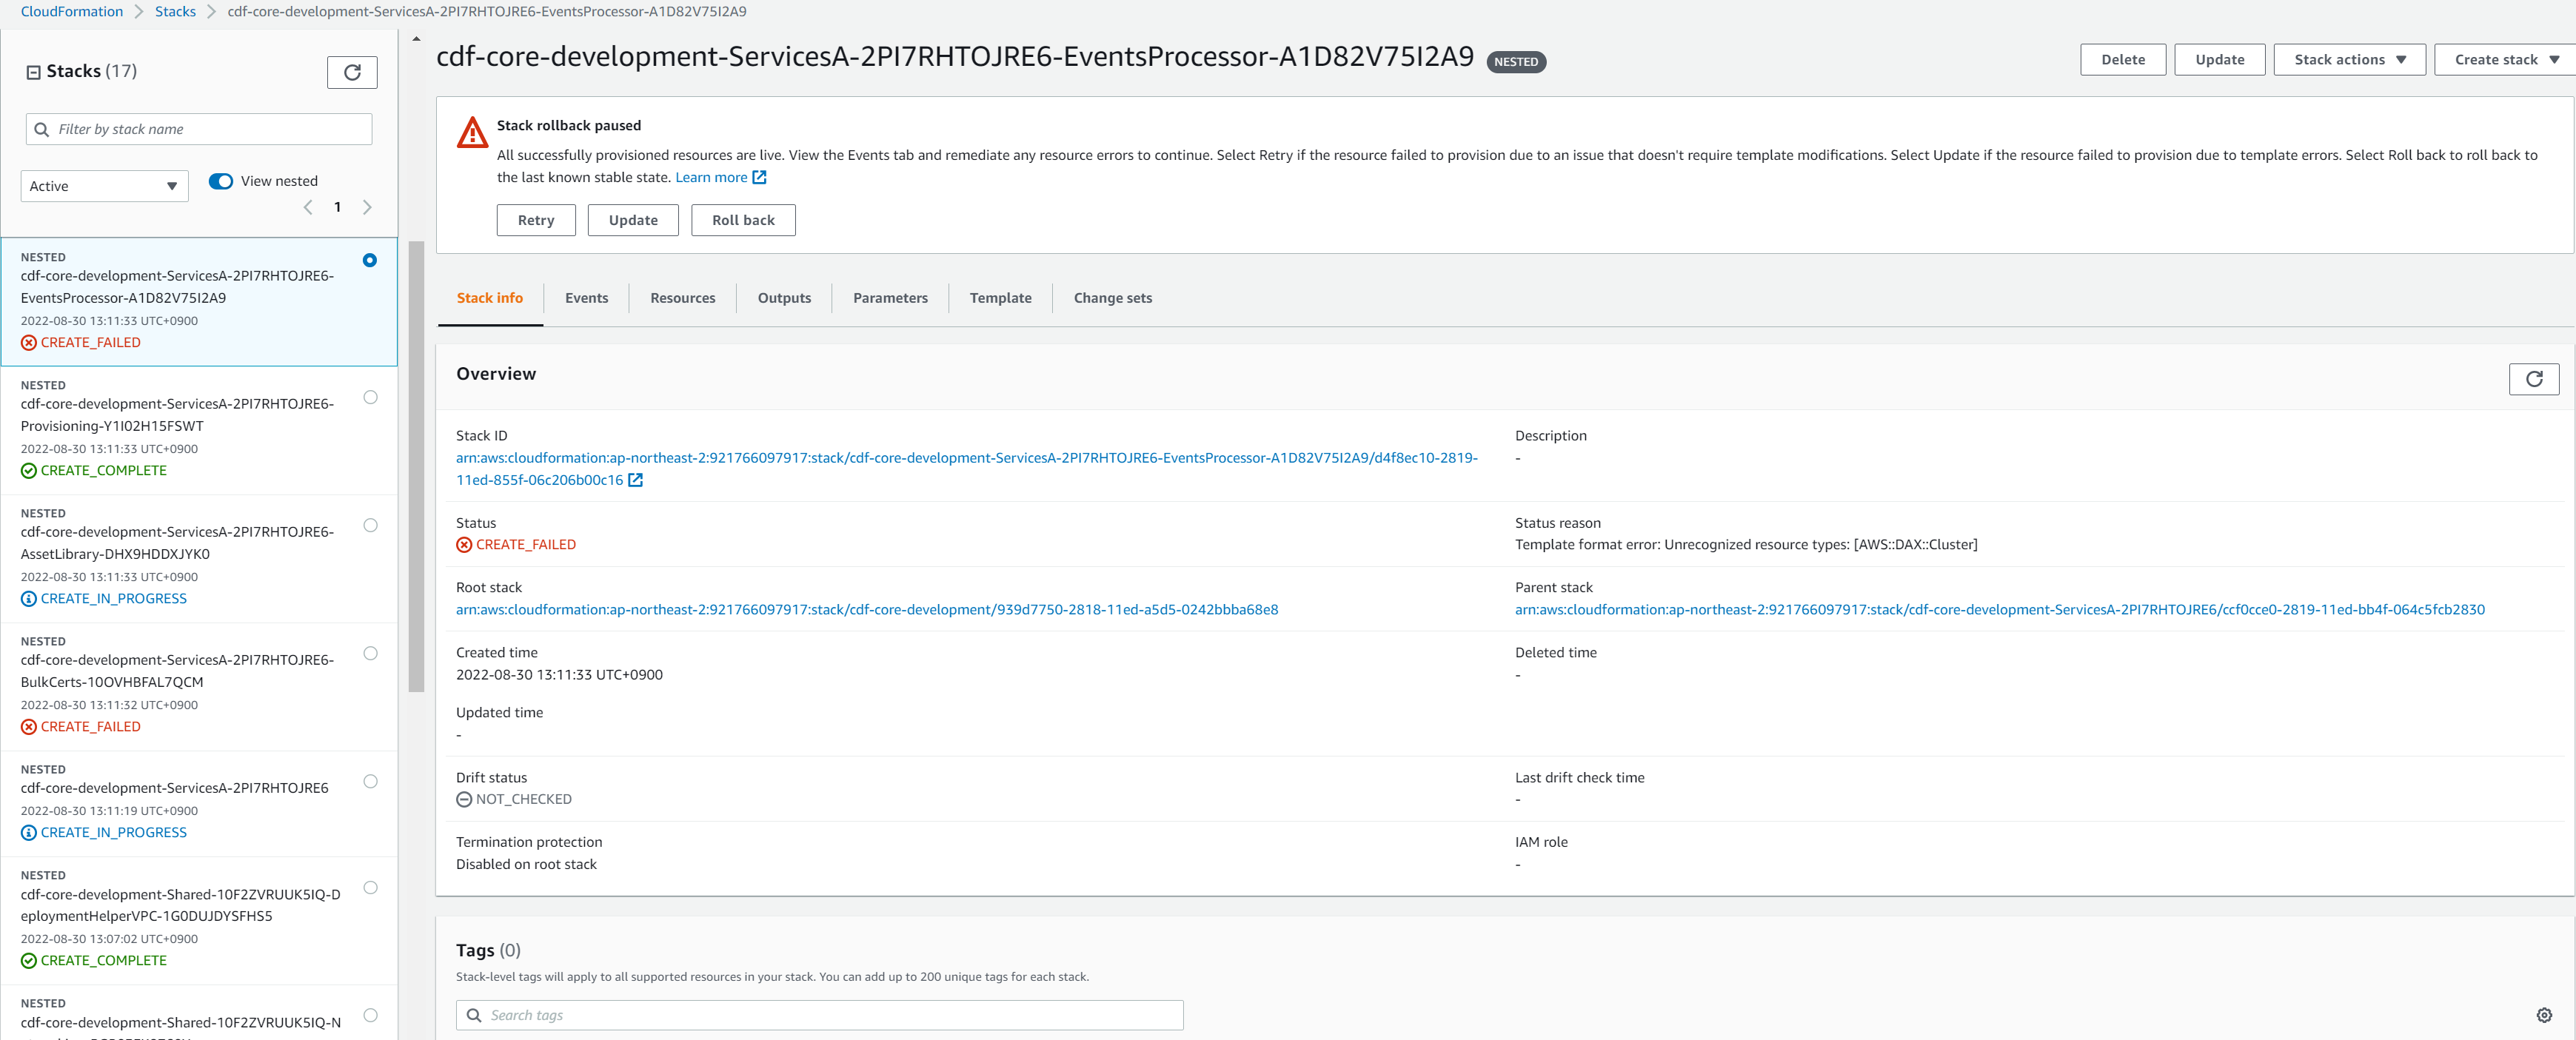The height and width of the screenshot is (1040, 2576).
Task: Open the Stack actions dropdown
Action: point(2349,59)
